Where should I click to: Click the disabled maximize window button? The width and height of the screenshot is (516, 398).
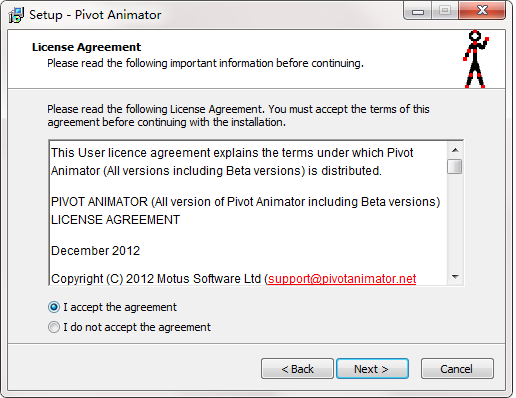pos(445,11)
